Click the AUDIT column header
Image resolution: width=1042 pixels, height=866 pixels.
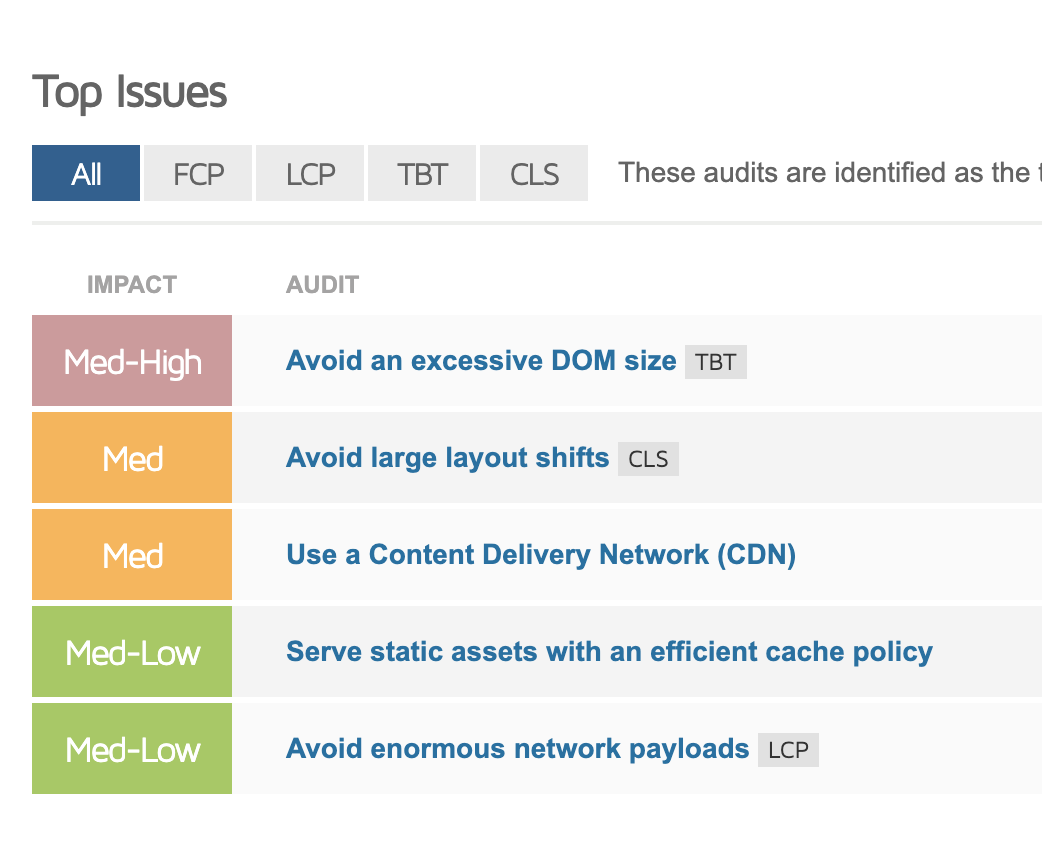[322, 285]
